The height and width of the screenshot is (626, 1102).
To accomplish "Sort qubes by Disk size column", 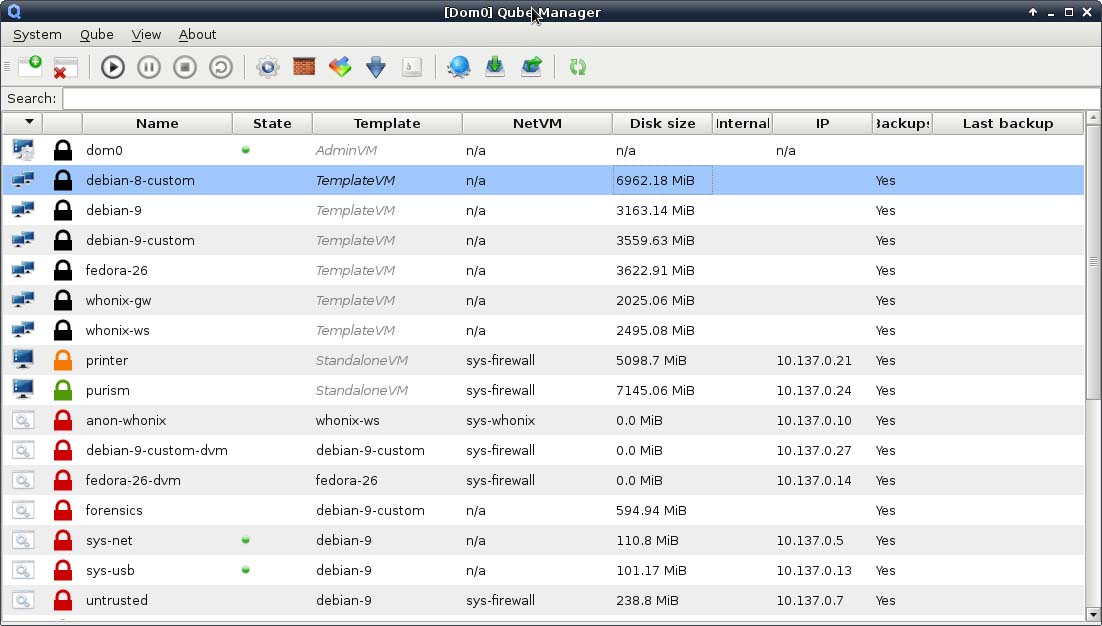I will pyautogui.click(x=662, y=123).
